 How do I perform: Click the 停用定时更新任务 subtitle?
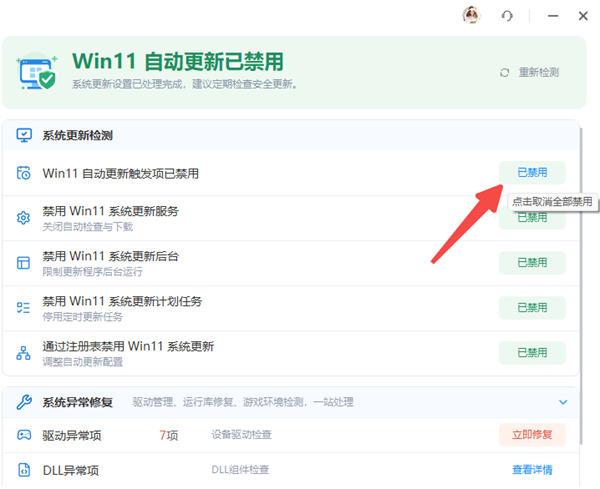82,317
